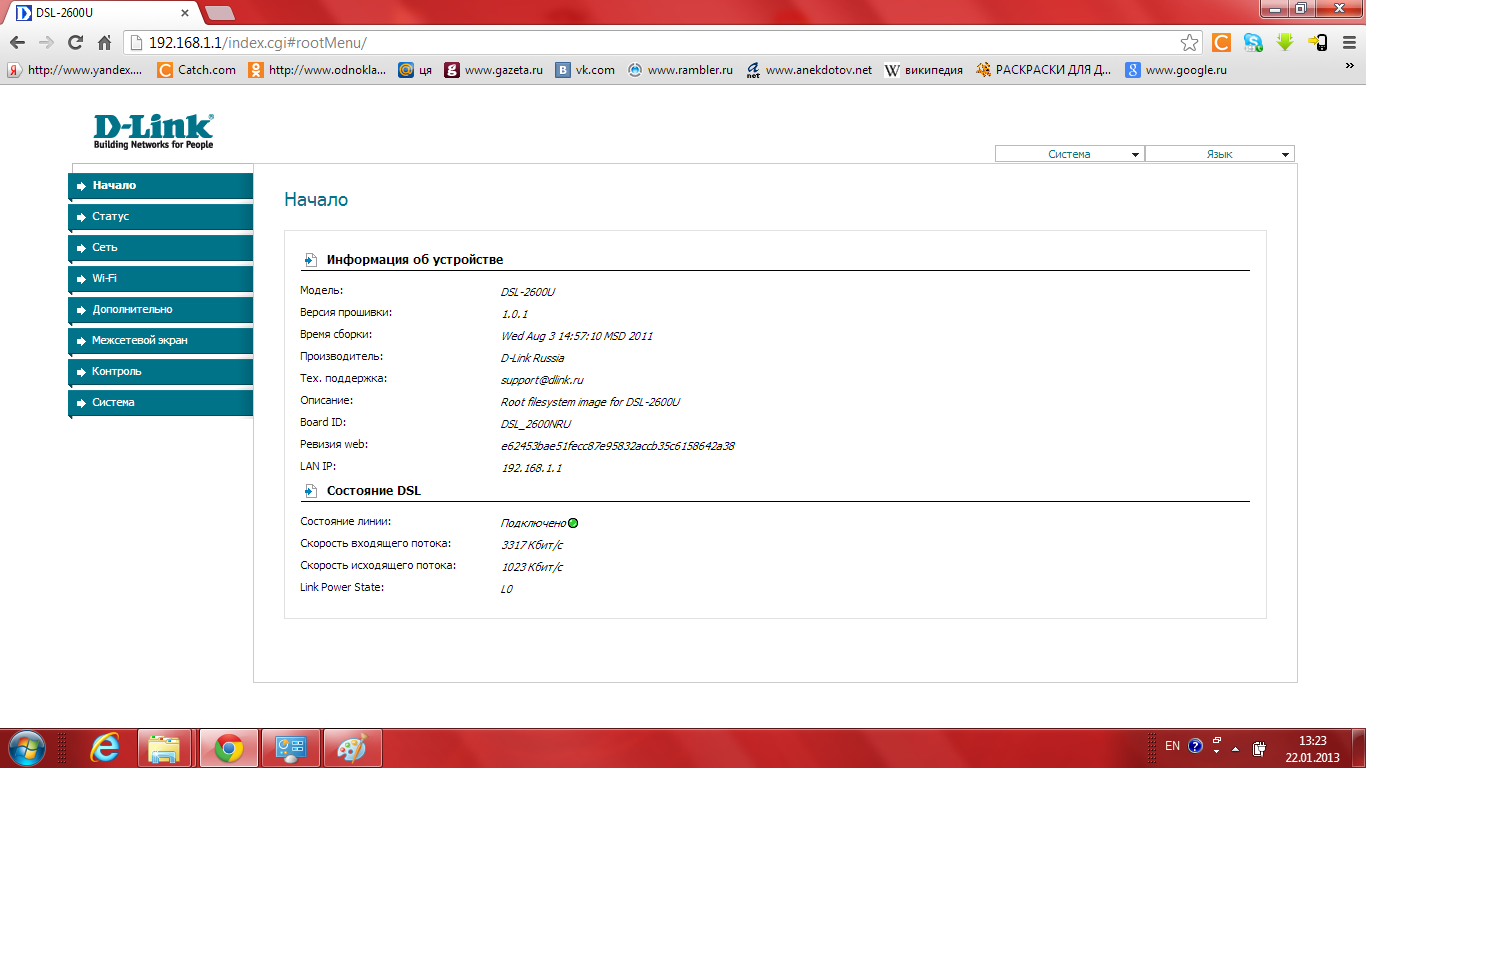Open the vk.com bookmark

(x=586, y=70)
